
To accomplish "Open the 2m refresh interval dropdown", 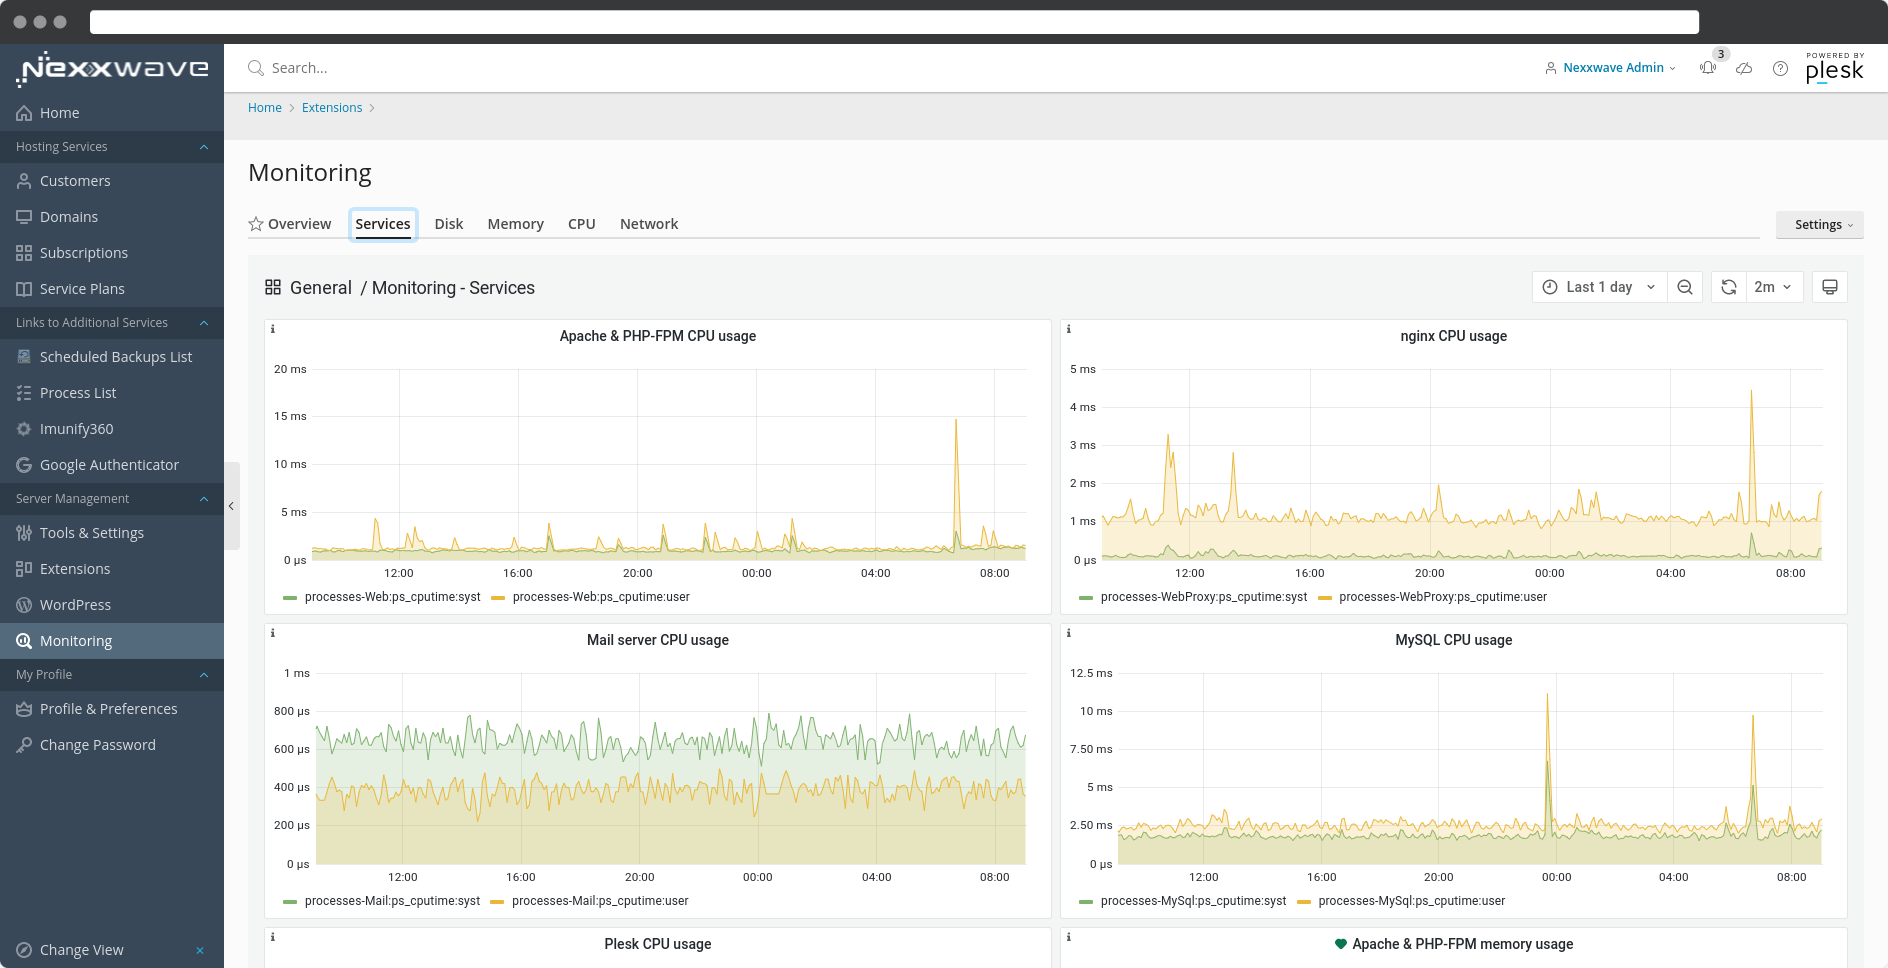I will [1774, 287].
